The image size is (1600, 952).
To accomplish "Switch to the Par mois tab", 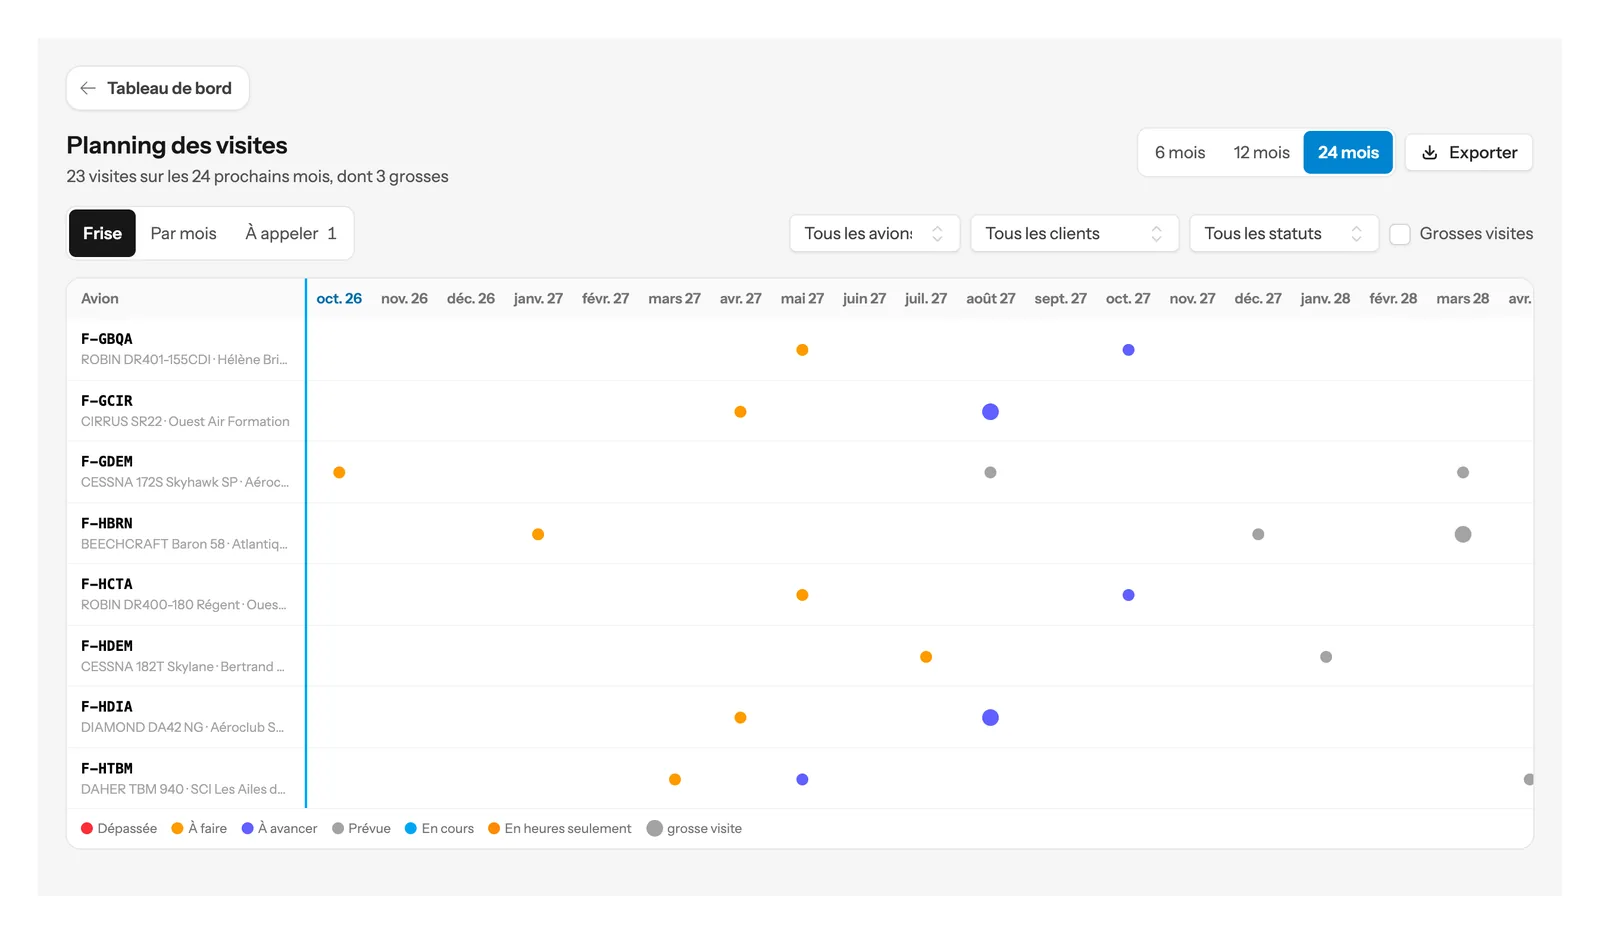I will coord(183,233).
